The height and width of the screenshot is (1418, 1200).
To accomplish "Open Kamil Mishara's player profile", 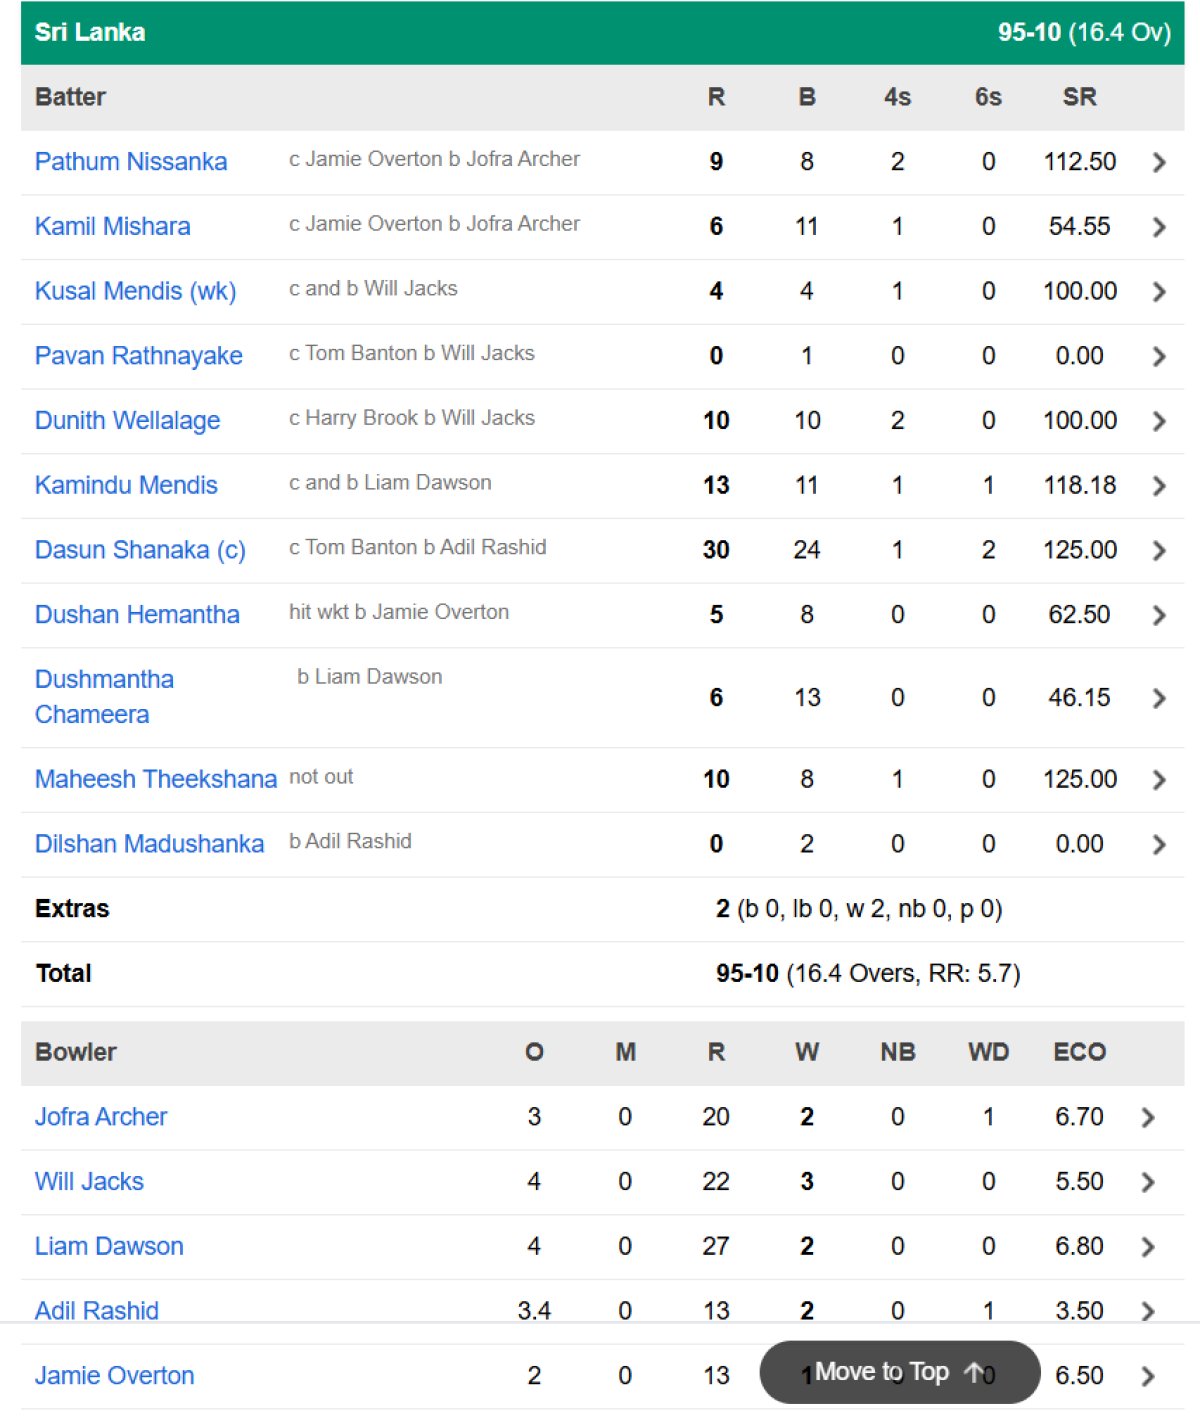I will coord(112,226).
